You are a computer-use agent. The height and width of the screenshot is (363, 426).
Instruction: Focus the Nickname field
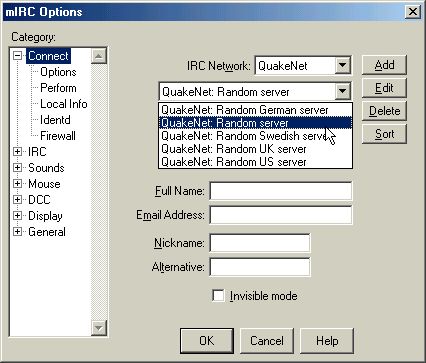260,243
